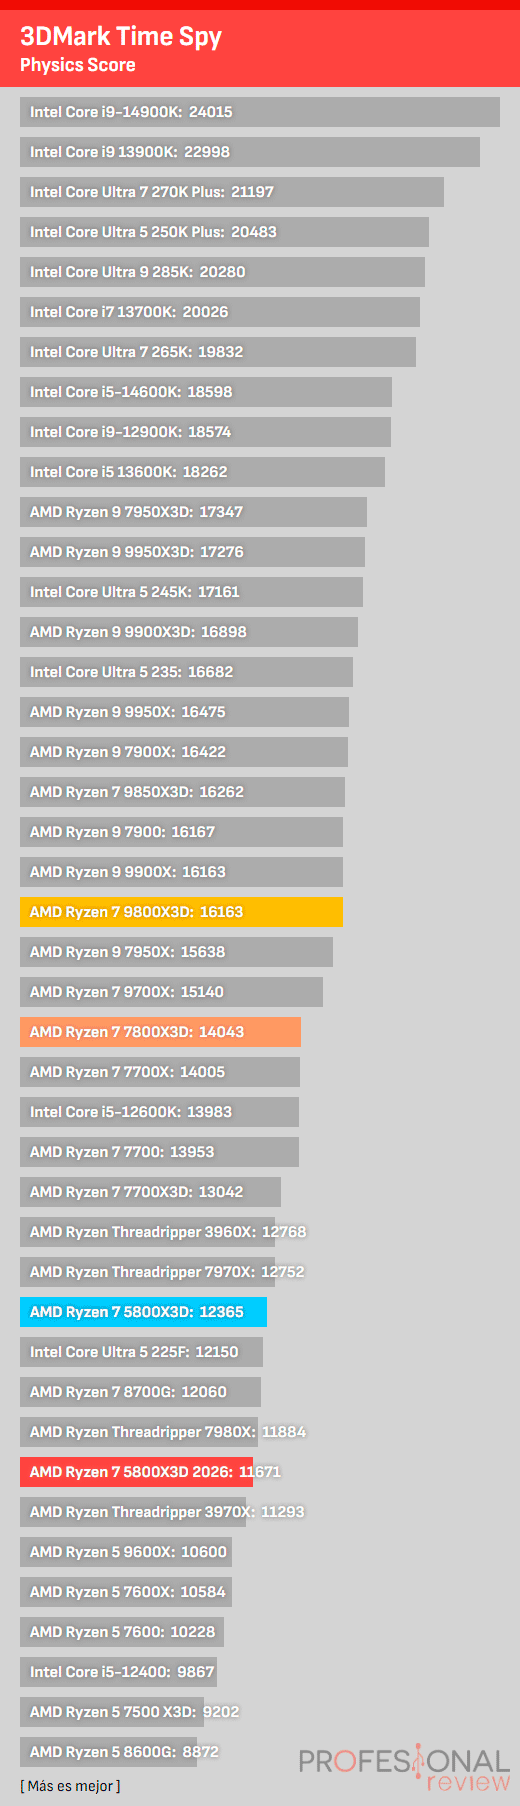Viewport: 520px width, 1806px height.
Task: Click the Intel Core i5-12400 bar
Action: coord(118,1672)
